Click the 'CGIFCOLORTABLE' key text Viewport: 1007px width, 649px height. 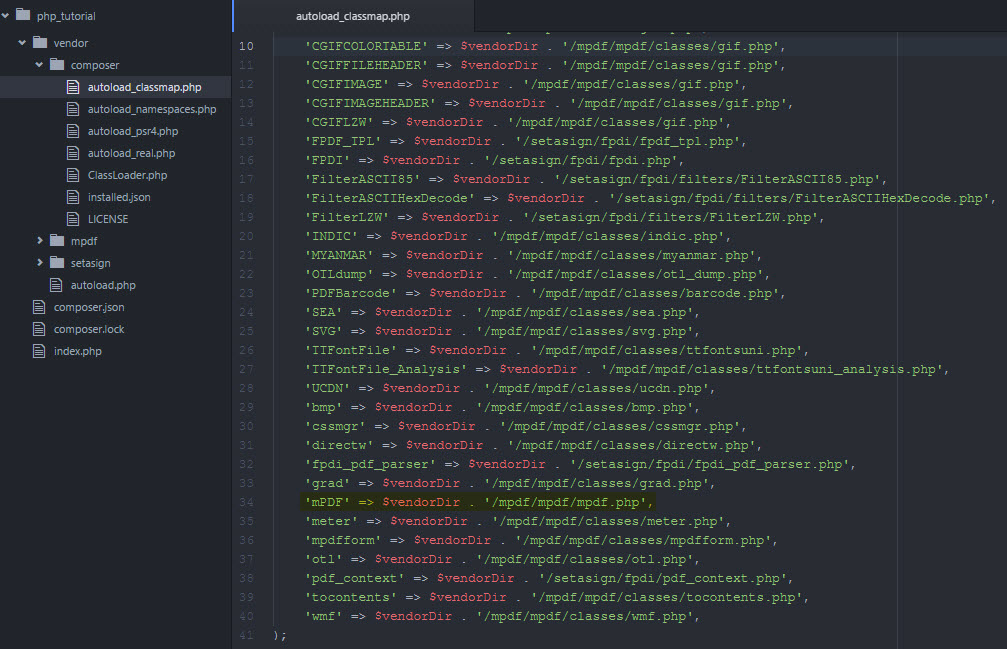pyautogui.click(x=366, y=46)
